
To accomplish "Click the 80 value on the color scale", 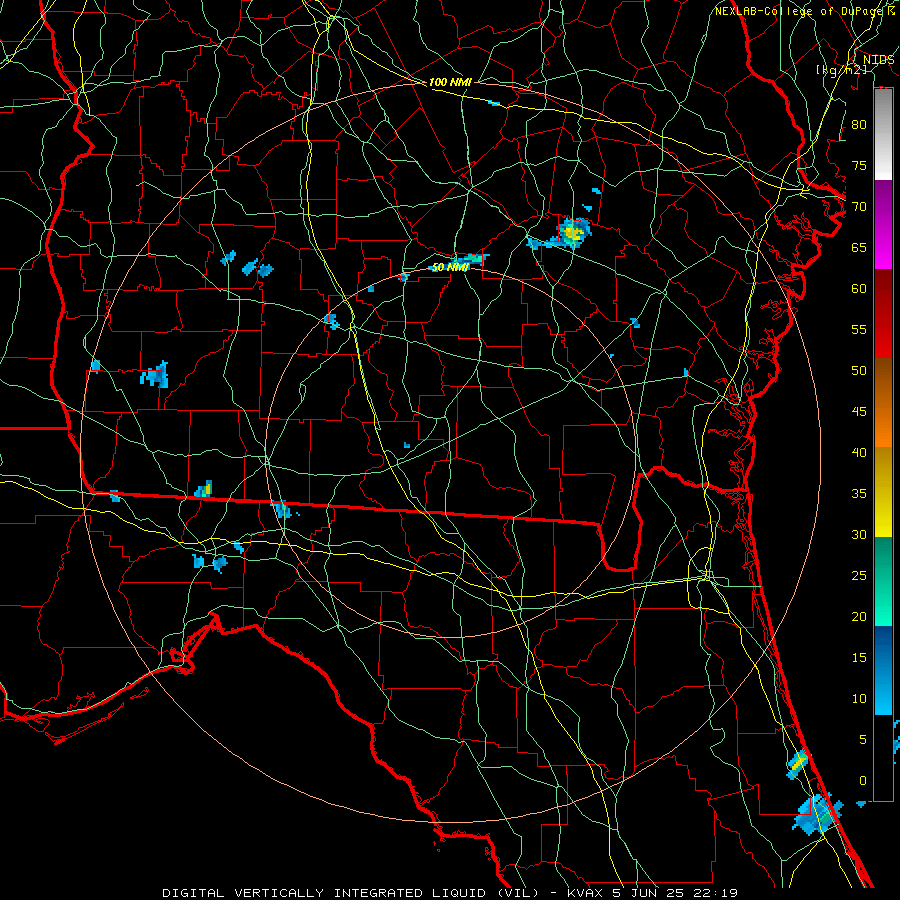I will pyautogui.click(x=859, y=125).
